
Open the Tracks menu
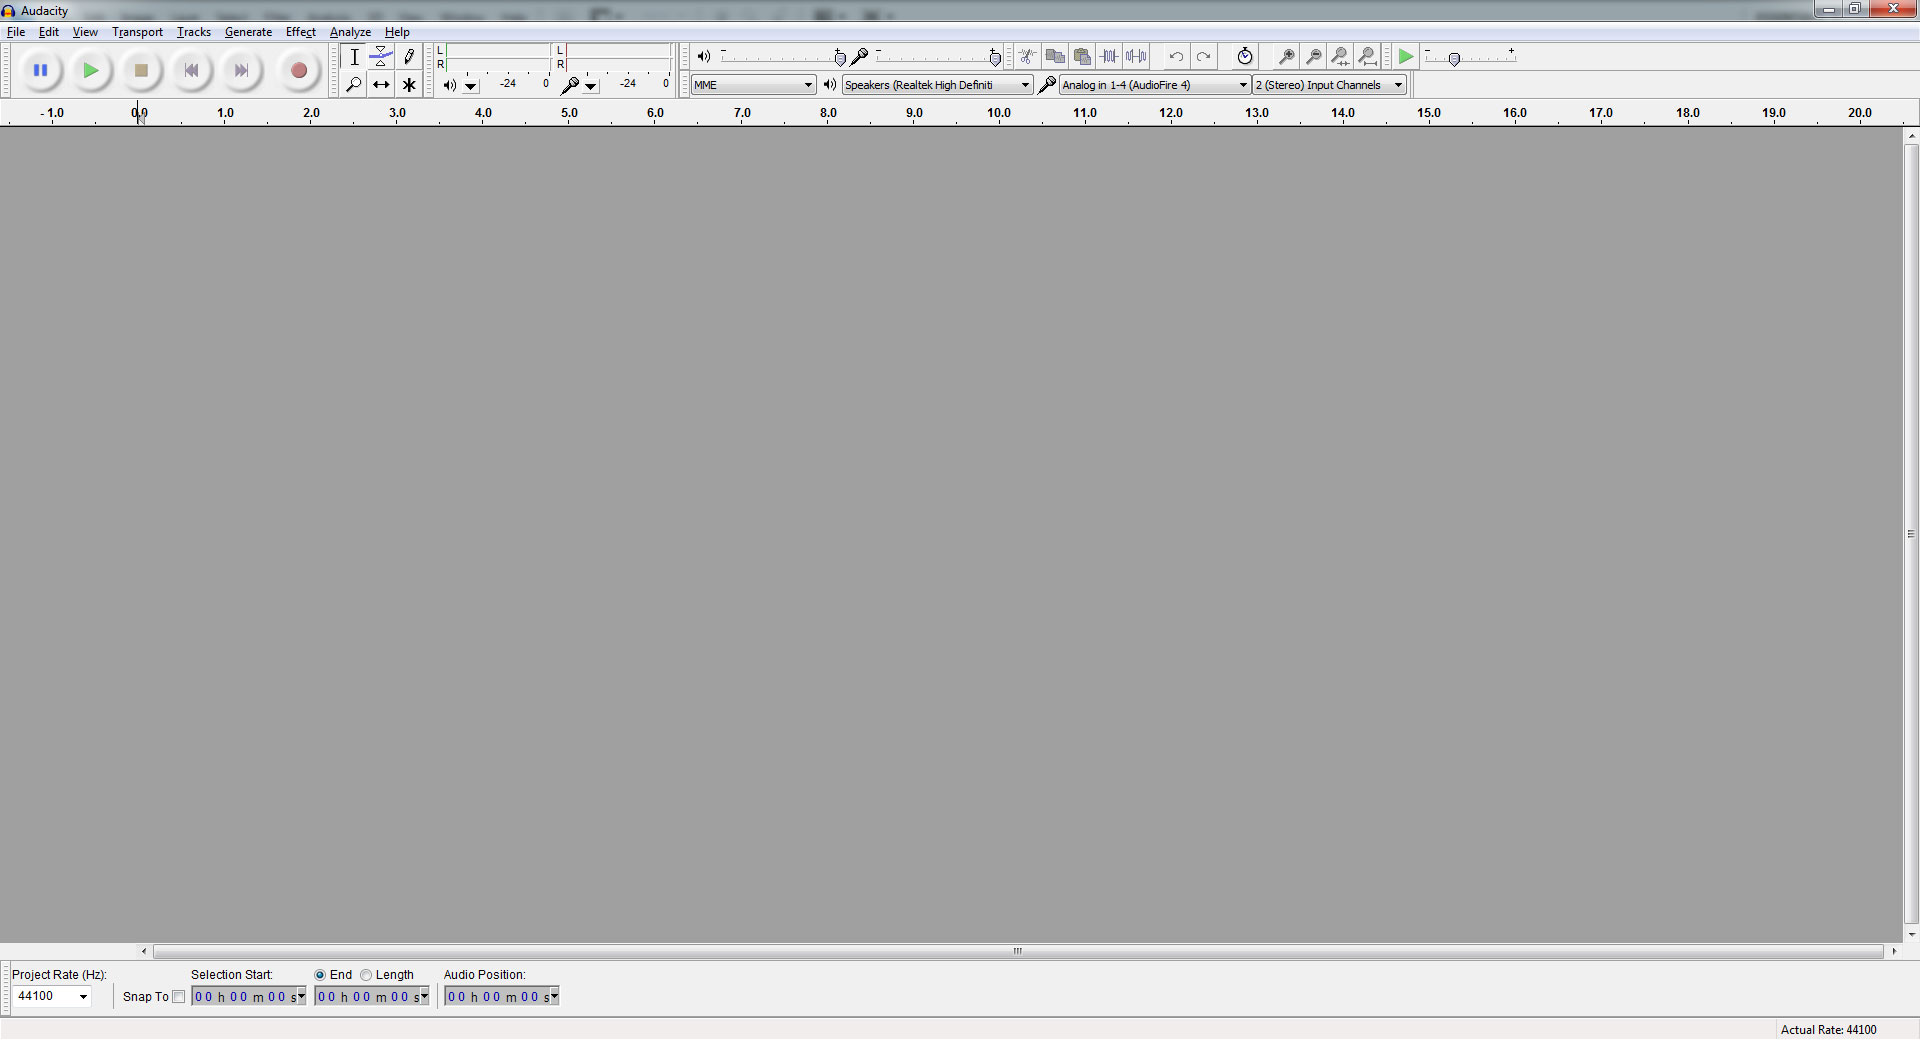point(194,32)
